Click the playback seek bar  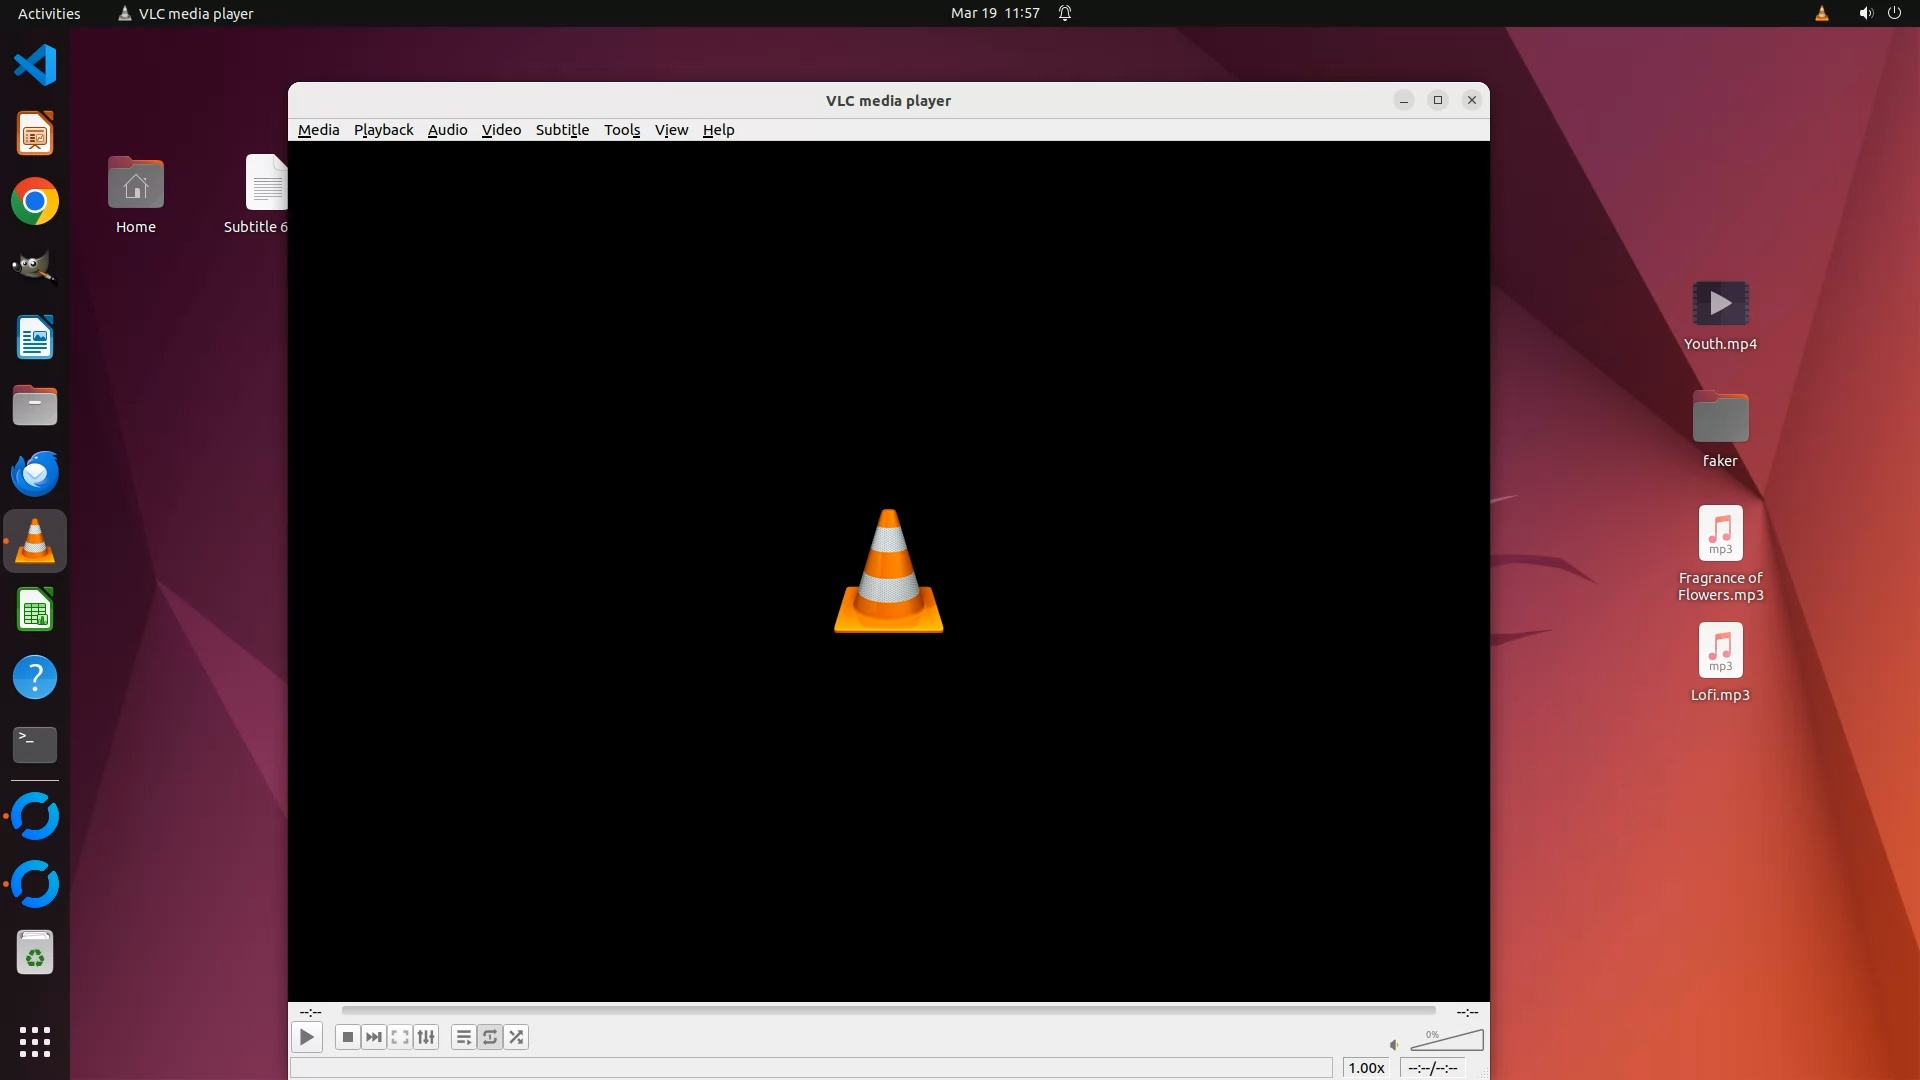[888, 1011]
